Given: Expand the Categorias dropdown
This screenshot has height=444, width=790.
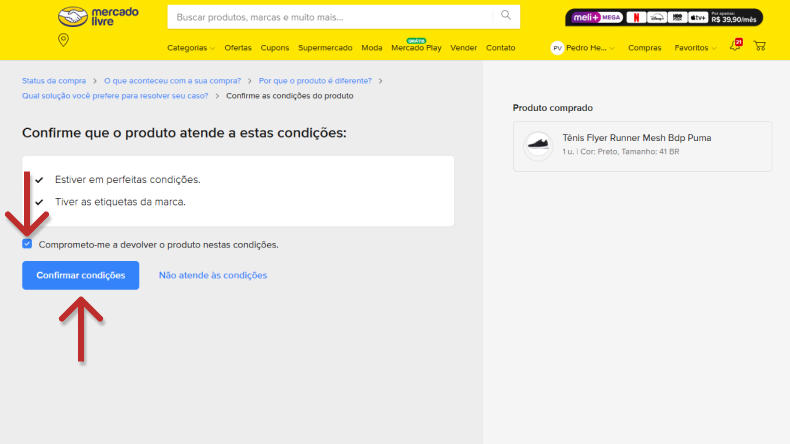Looking at the screenshot, I should [x=190, y=48].
